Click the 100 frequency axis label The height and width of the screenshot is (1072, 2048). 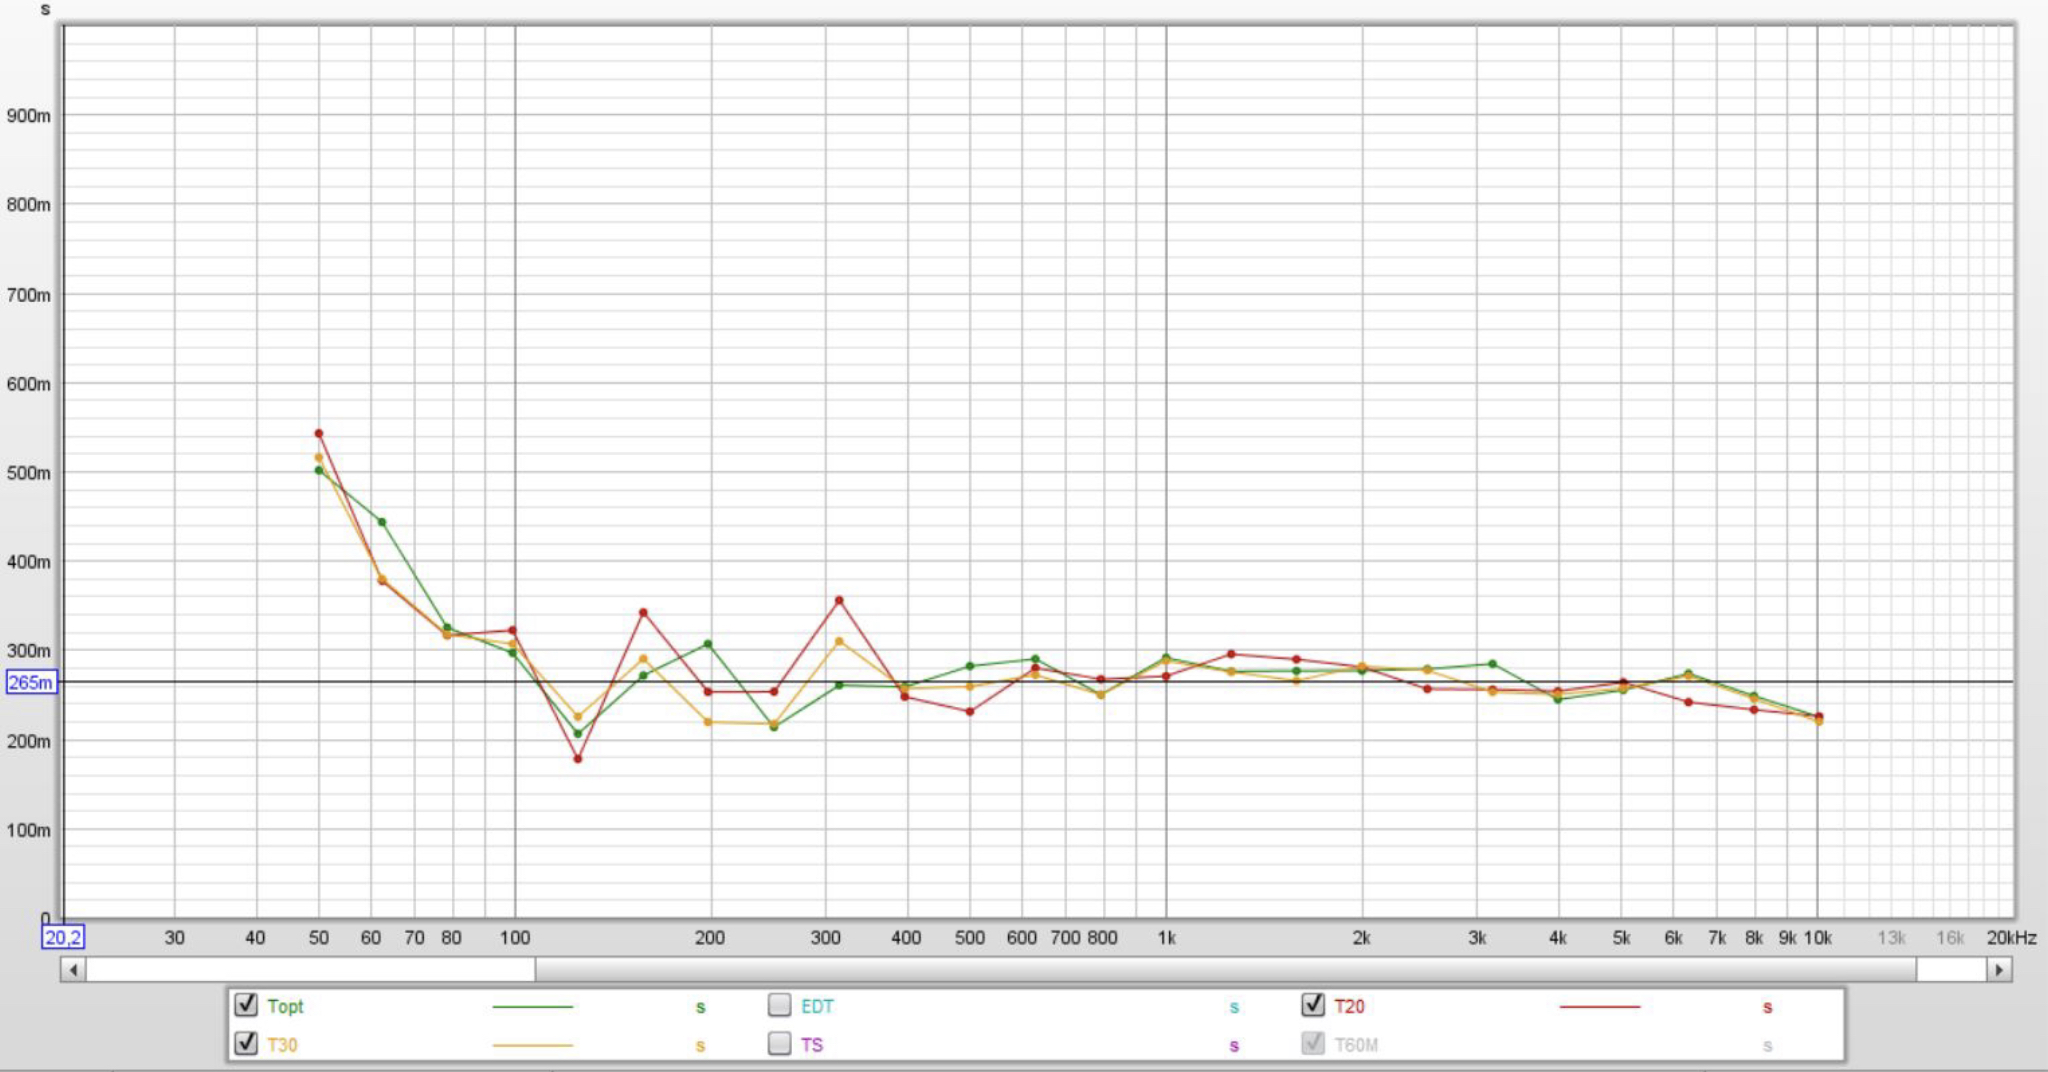(x=515, y=938)
